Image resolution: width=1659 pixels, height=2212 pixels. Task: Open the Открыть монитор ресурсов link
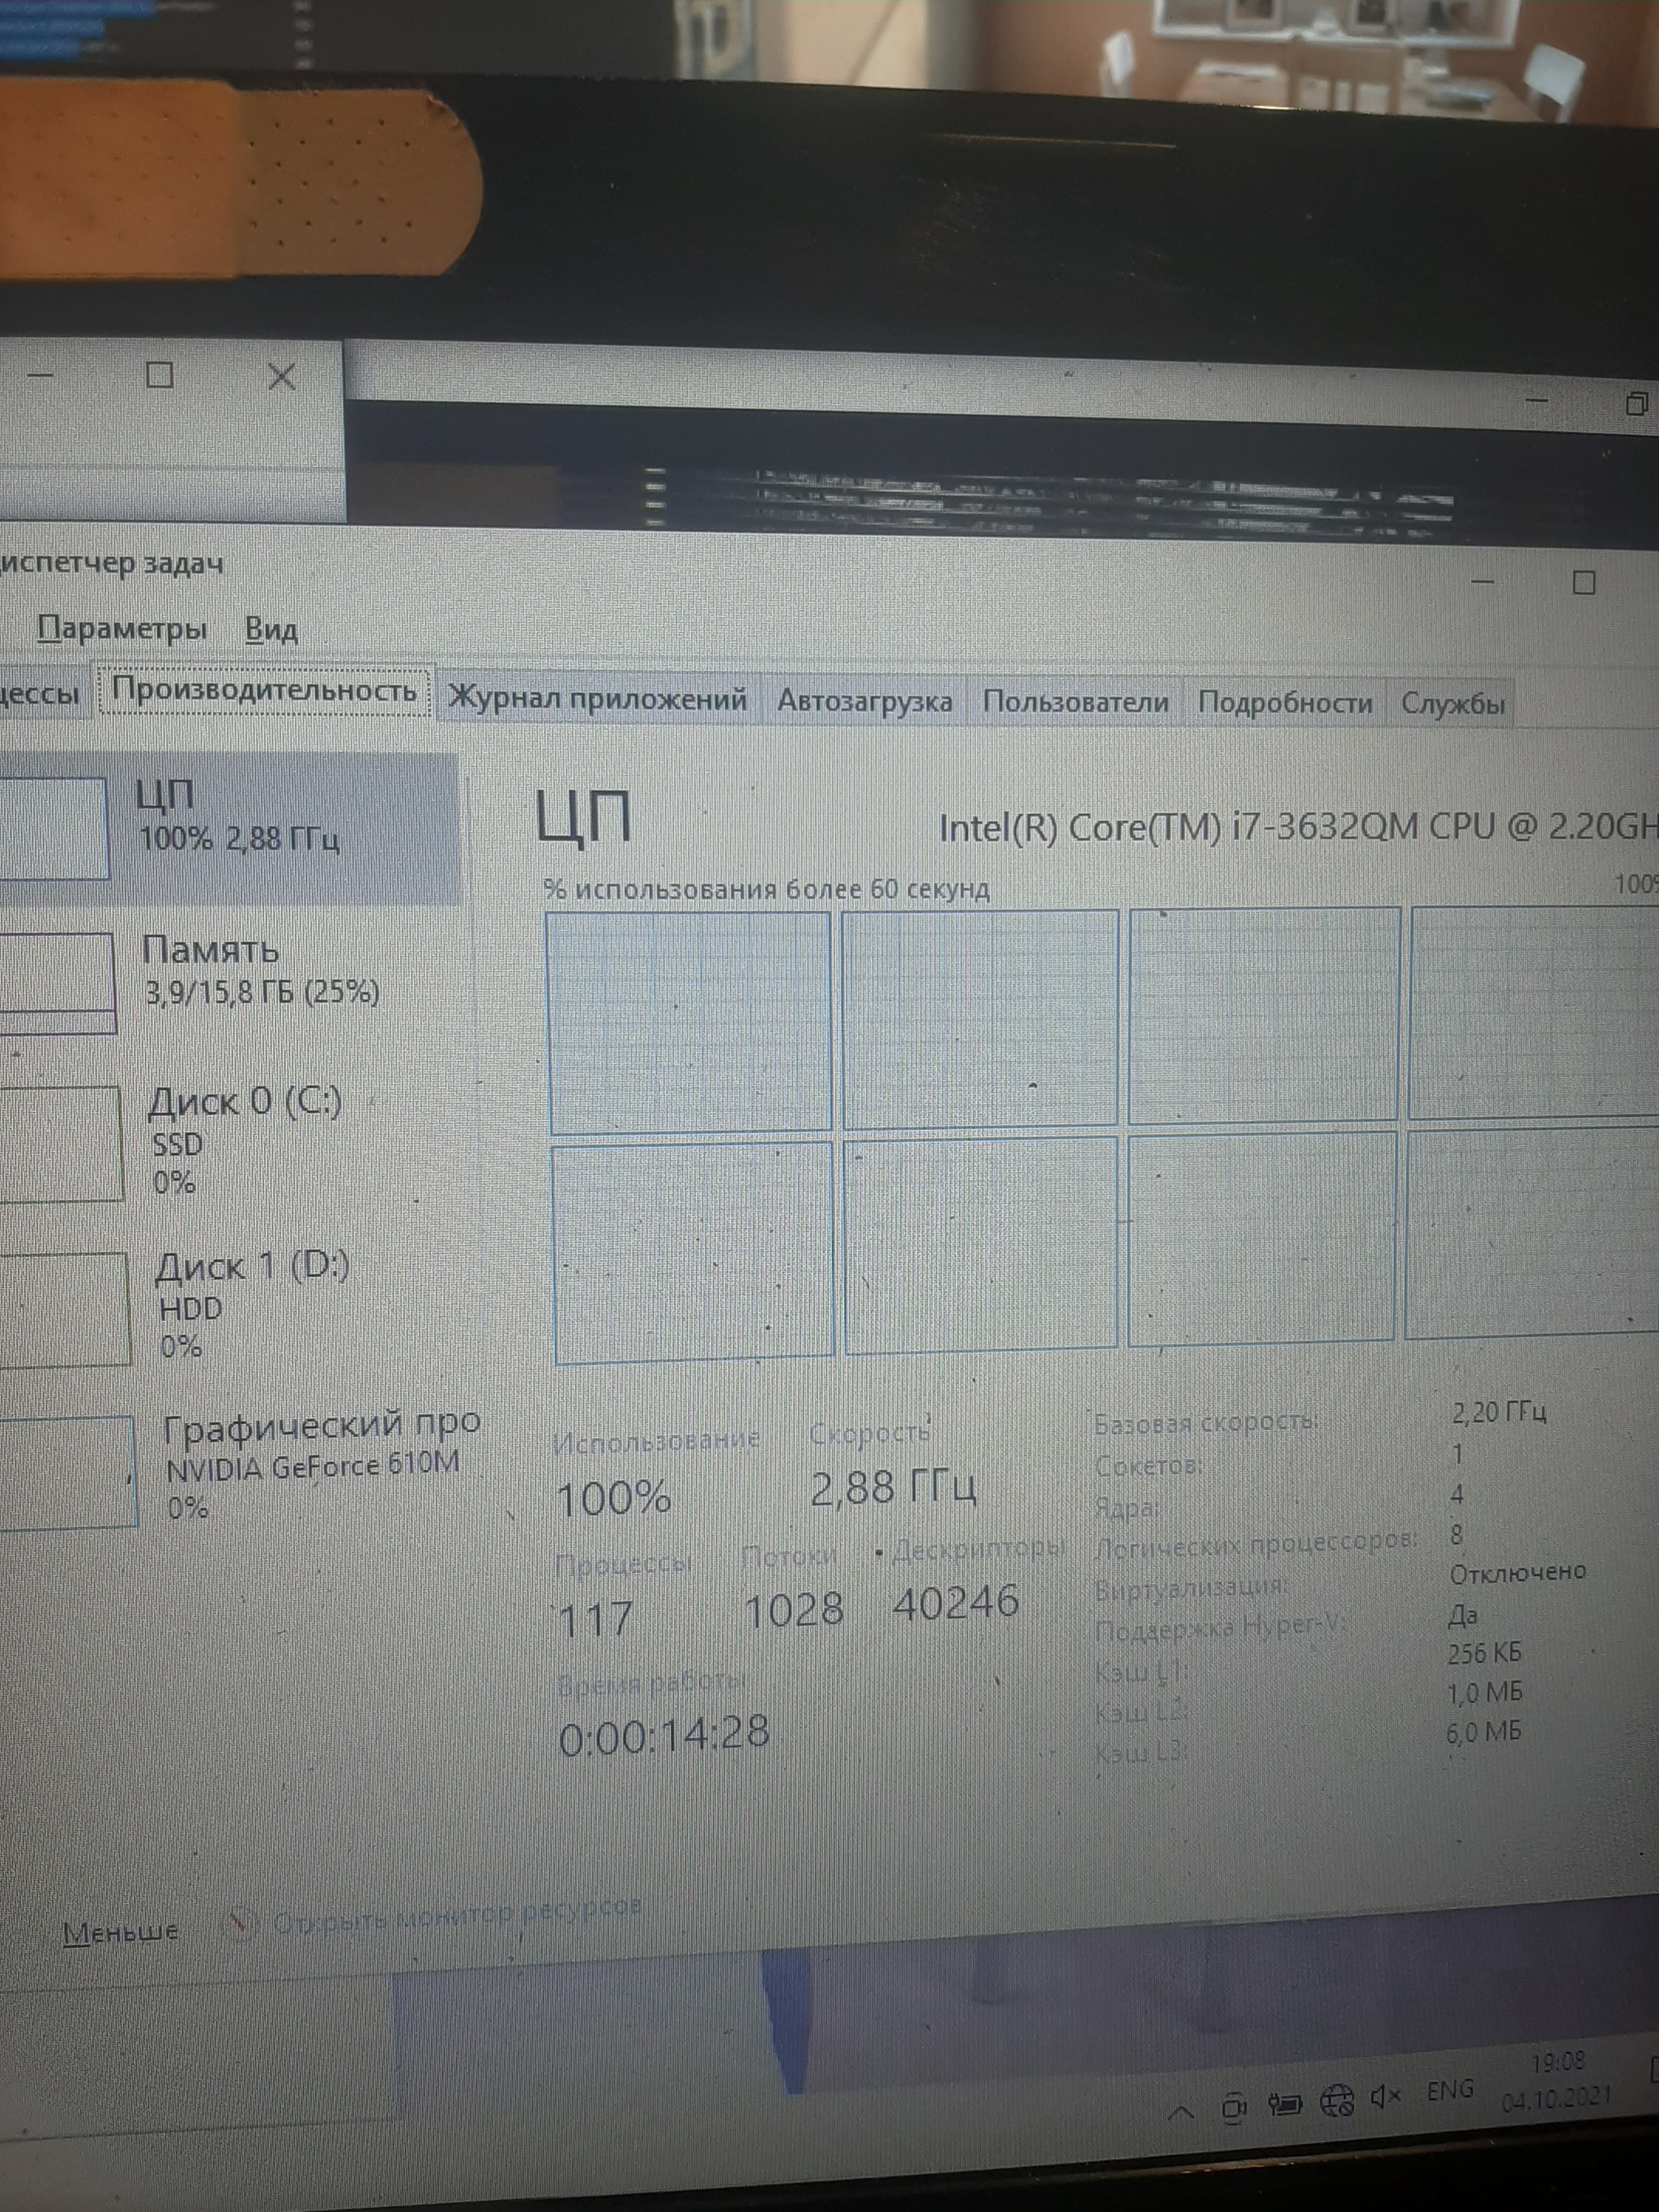point(457,1916)
